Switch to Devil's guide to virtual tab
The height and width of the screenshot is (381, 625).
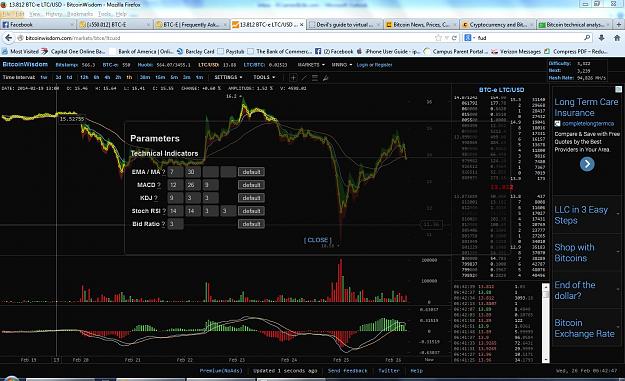tap(345, 25)
